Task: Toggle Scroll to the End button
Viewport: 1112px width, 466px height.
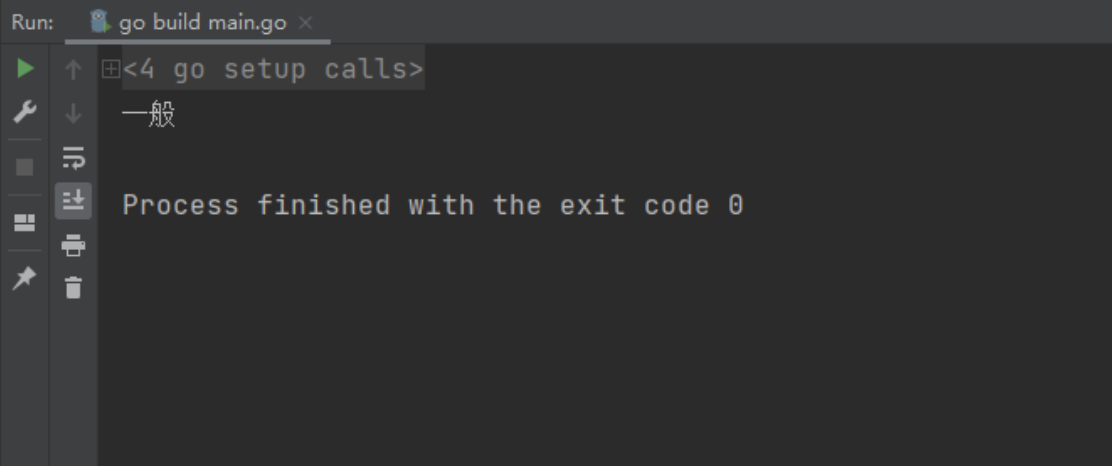Action: click(73, 201)
